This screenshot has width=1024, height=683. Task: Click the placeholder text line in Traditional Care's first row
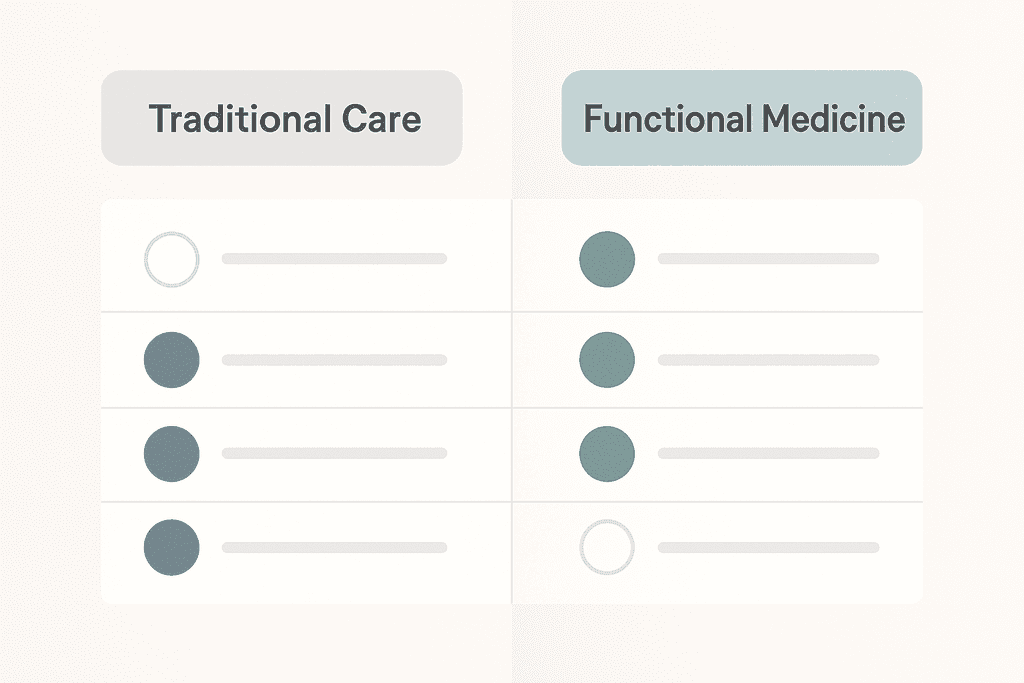pos(334,259)
